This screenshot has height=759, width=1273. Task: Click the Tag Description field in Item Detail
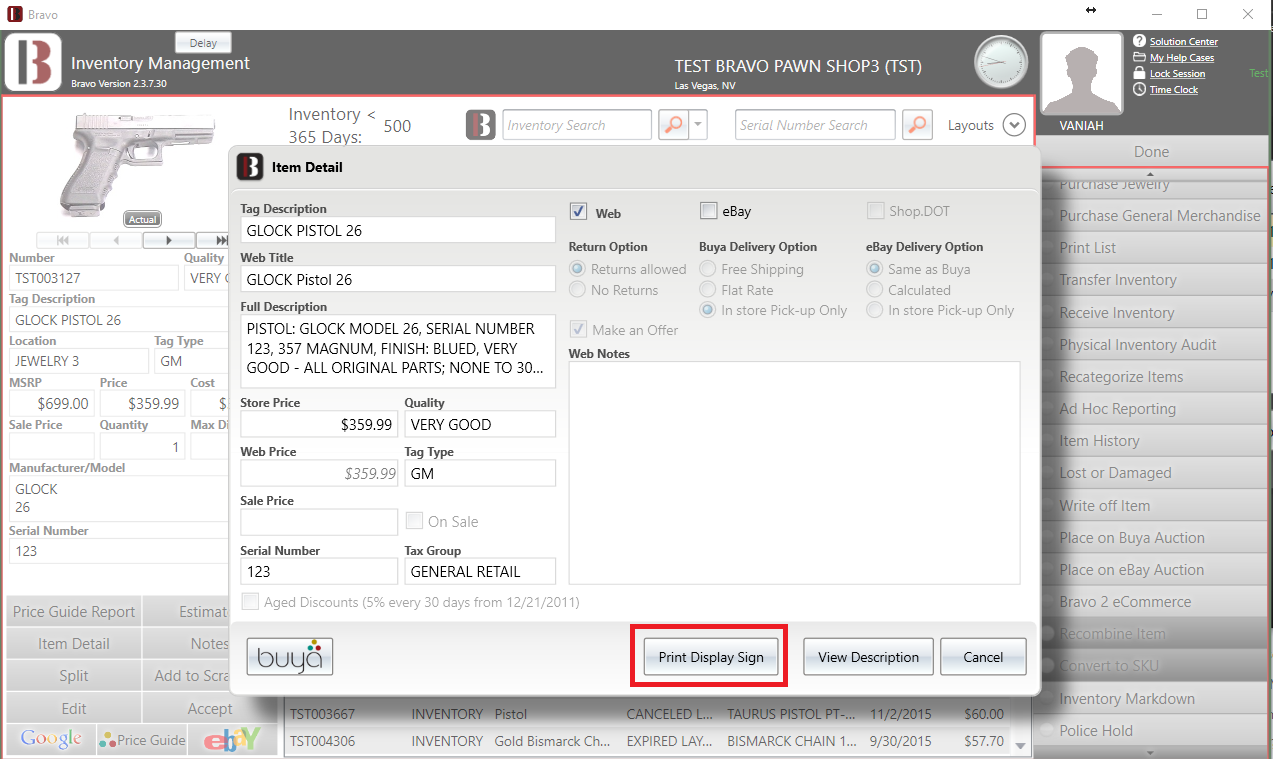[398, 230]
